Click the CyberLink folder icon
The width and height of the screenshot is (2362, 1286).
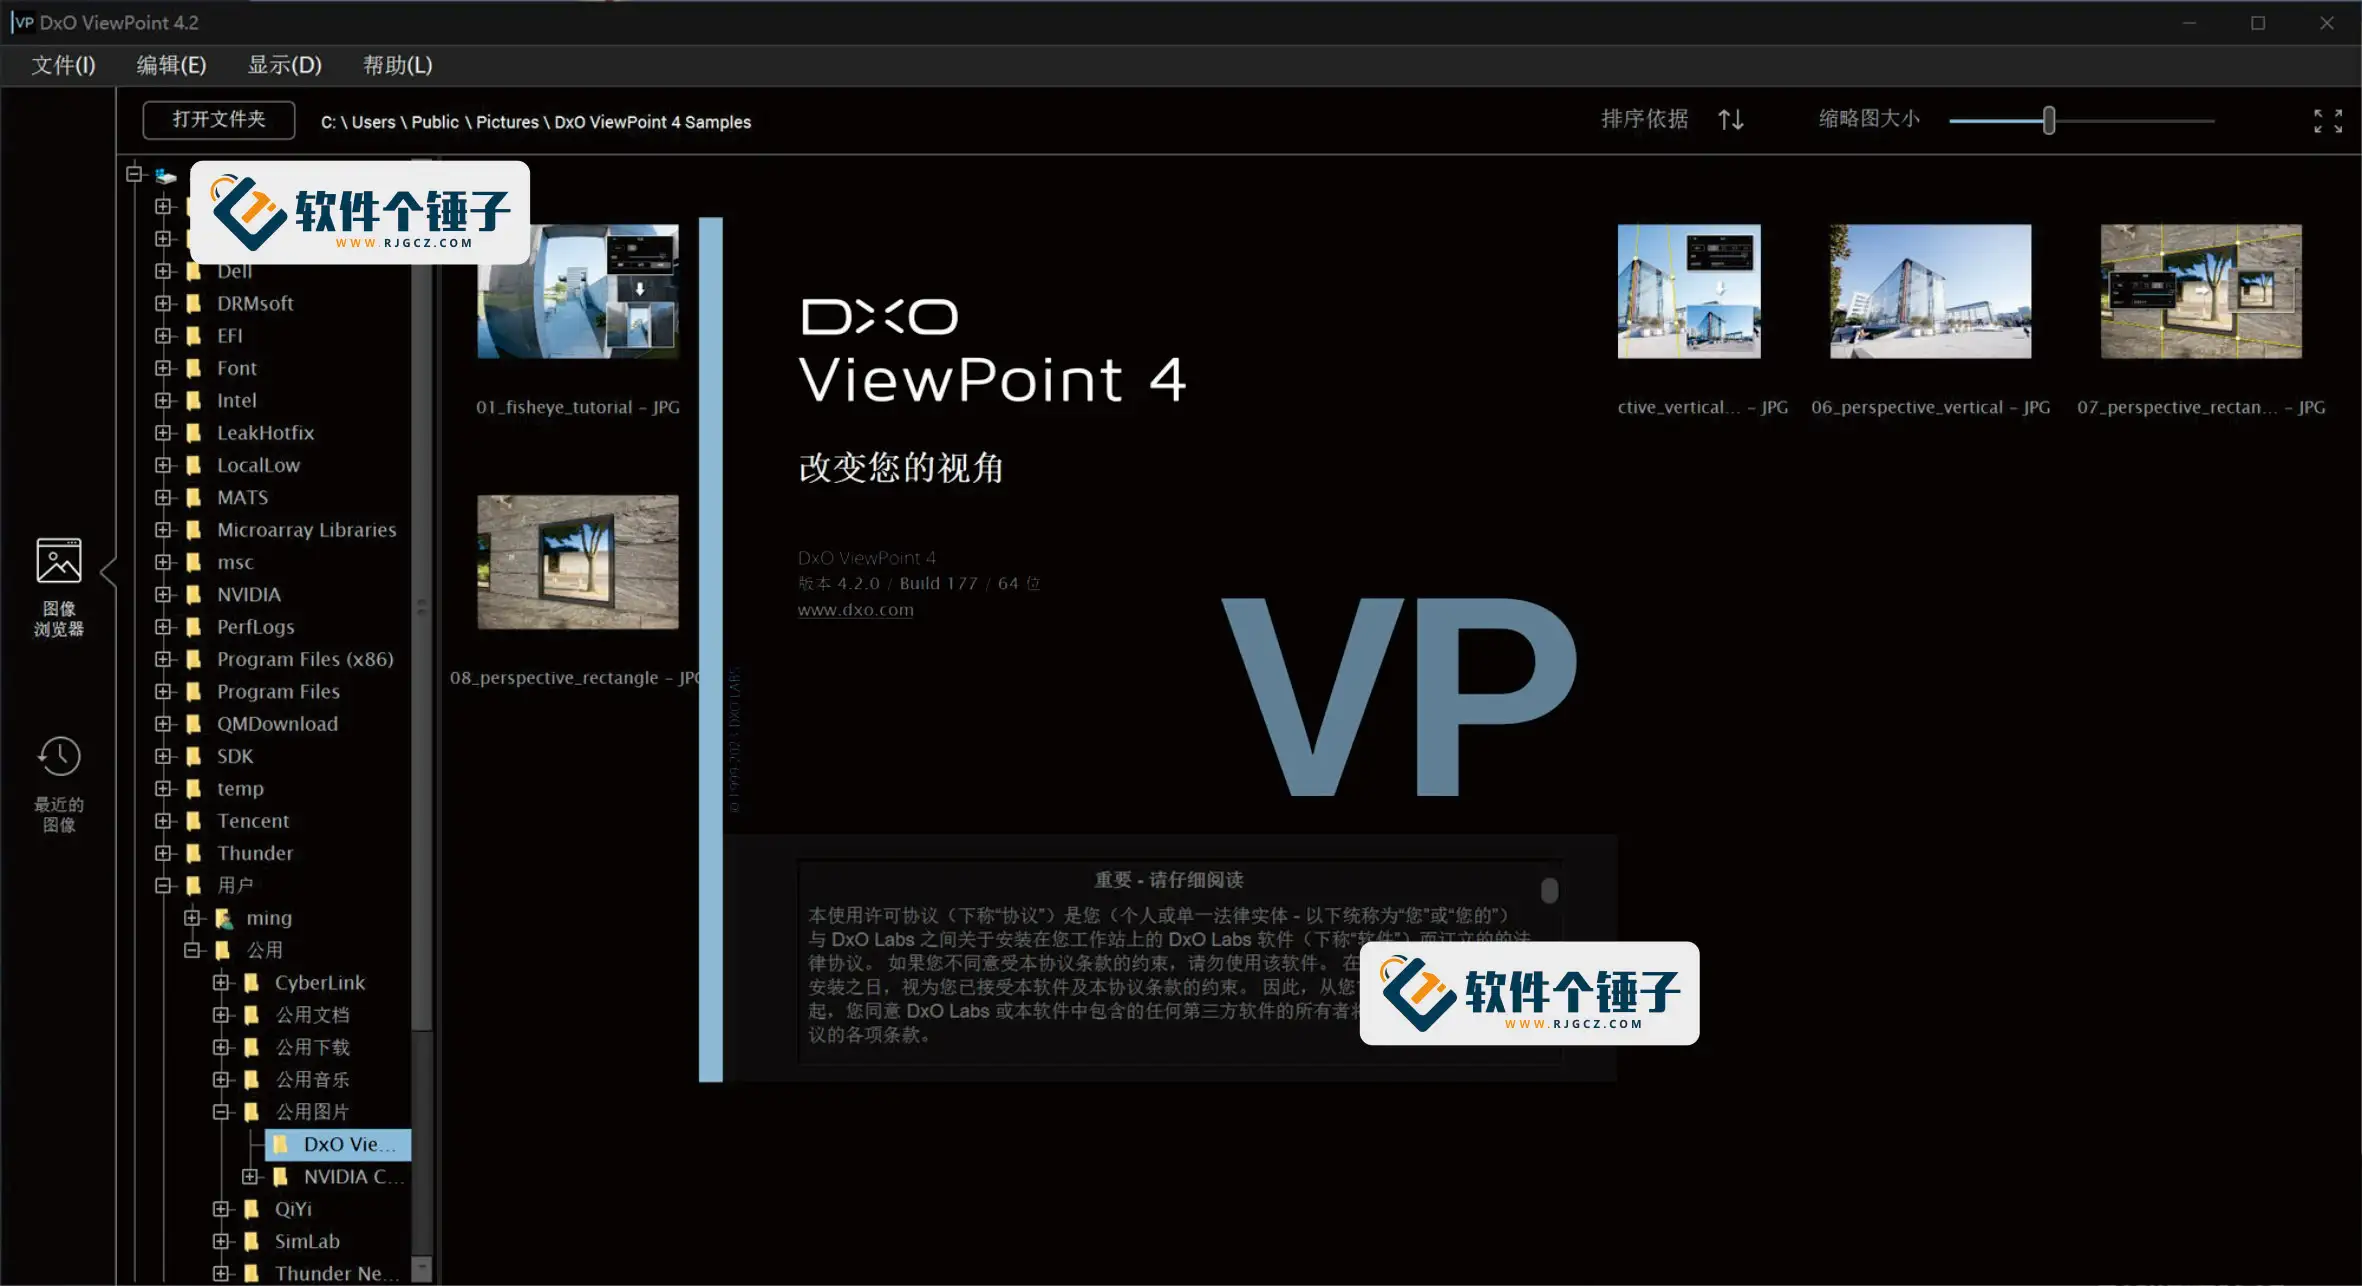click(252, 983)
